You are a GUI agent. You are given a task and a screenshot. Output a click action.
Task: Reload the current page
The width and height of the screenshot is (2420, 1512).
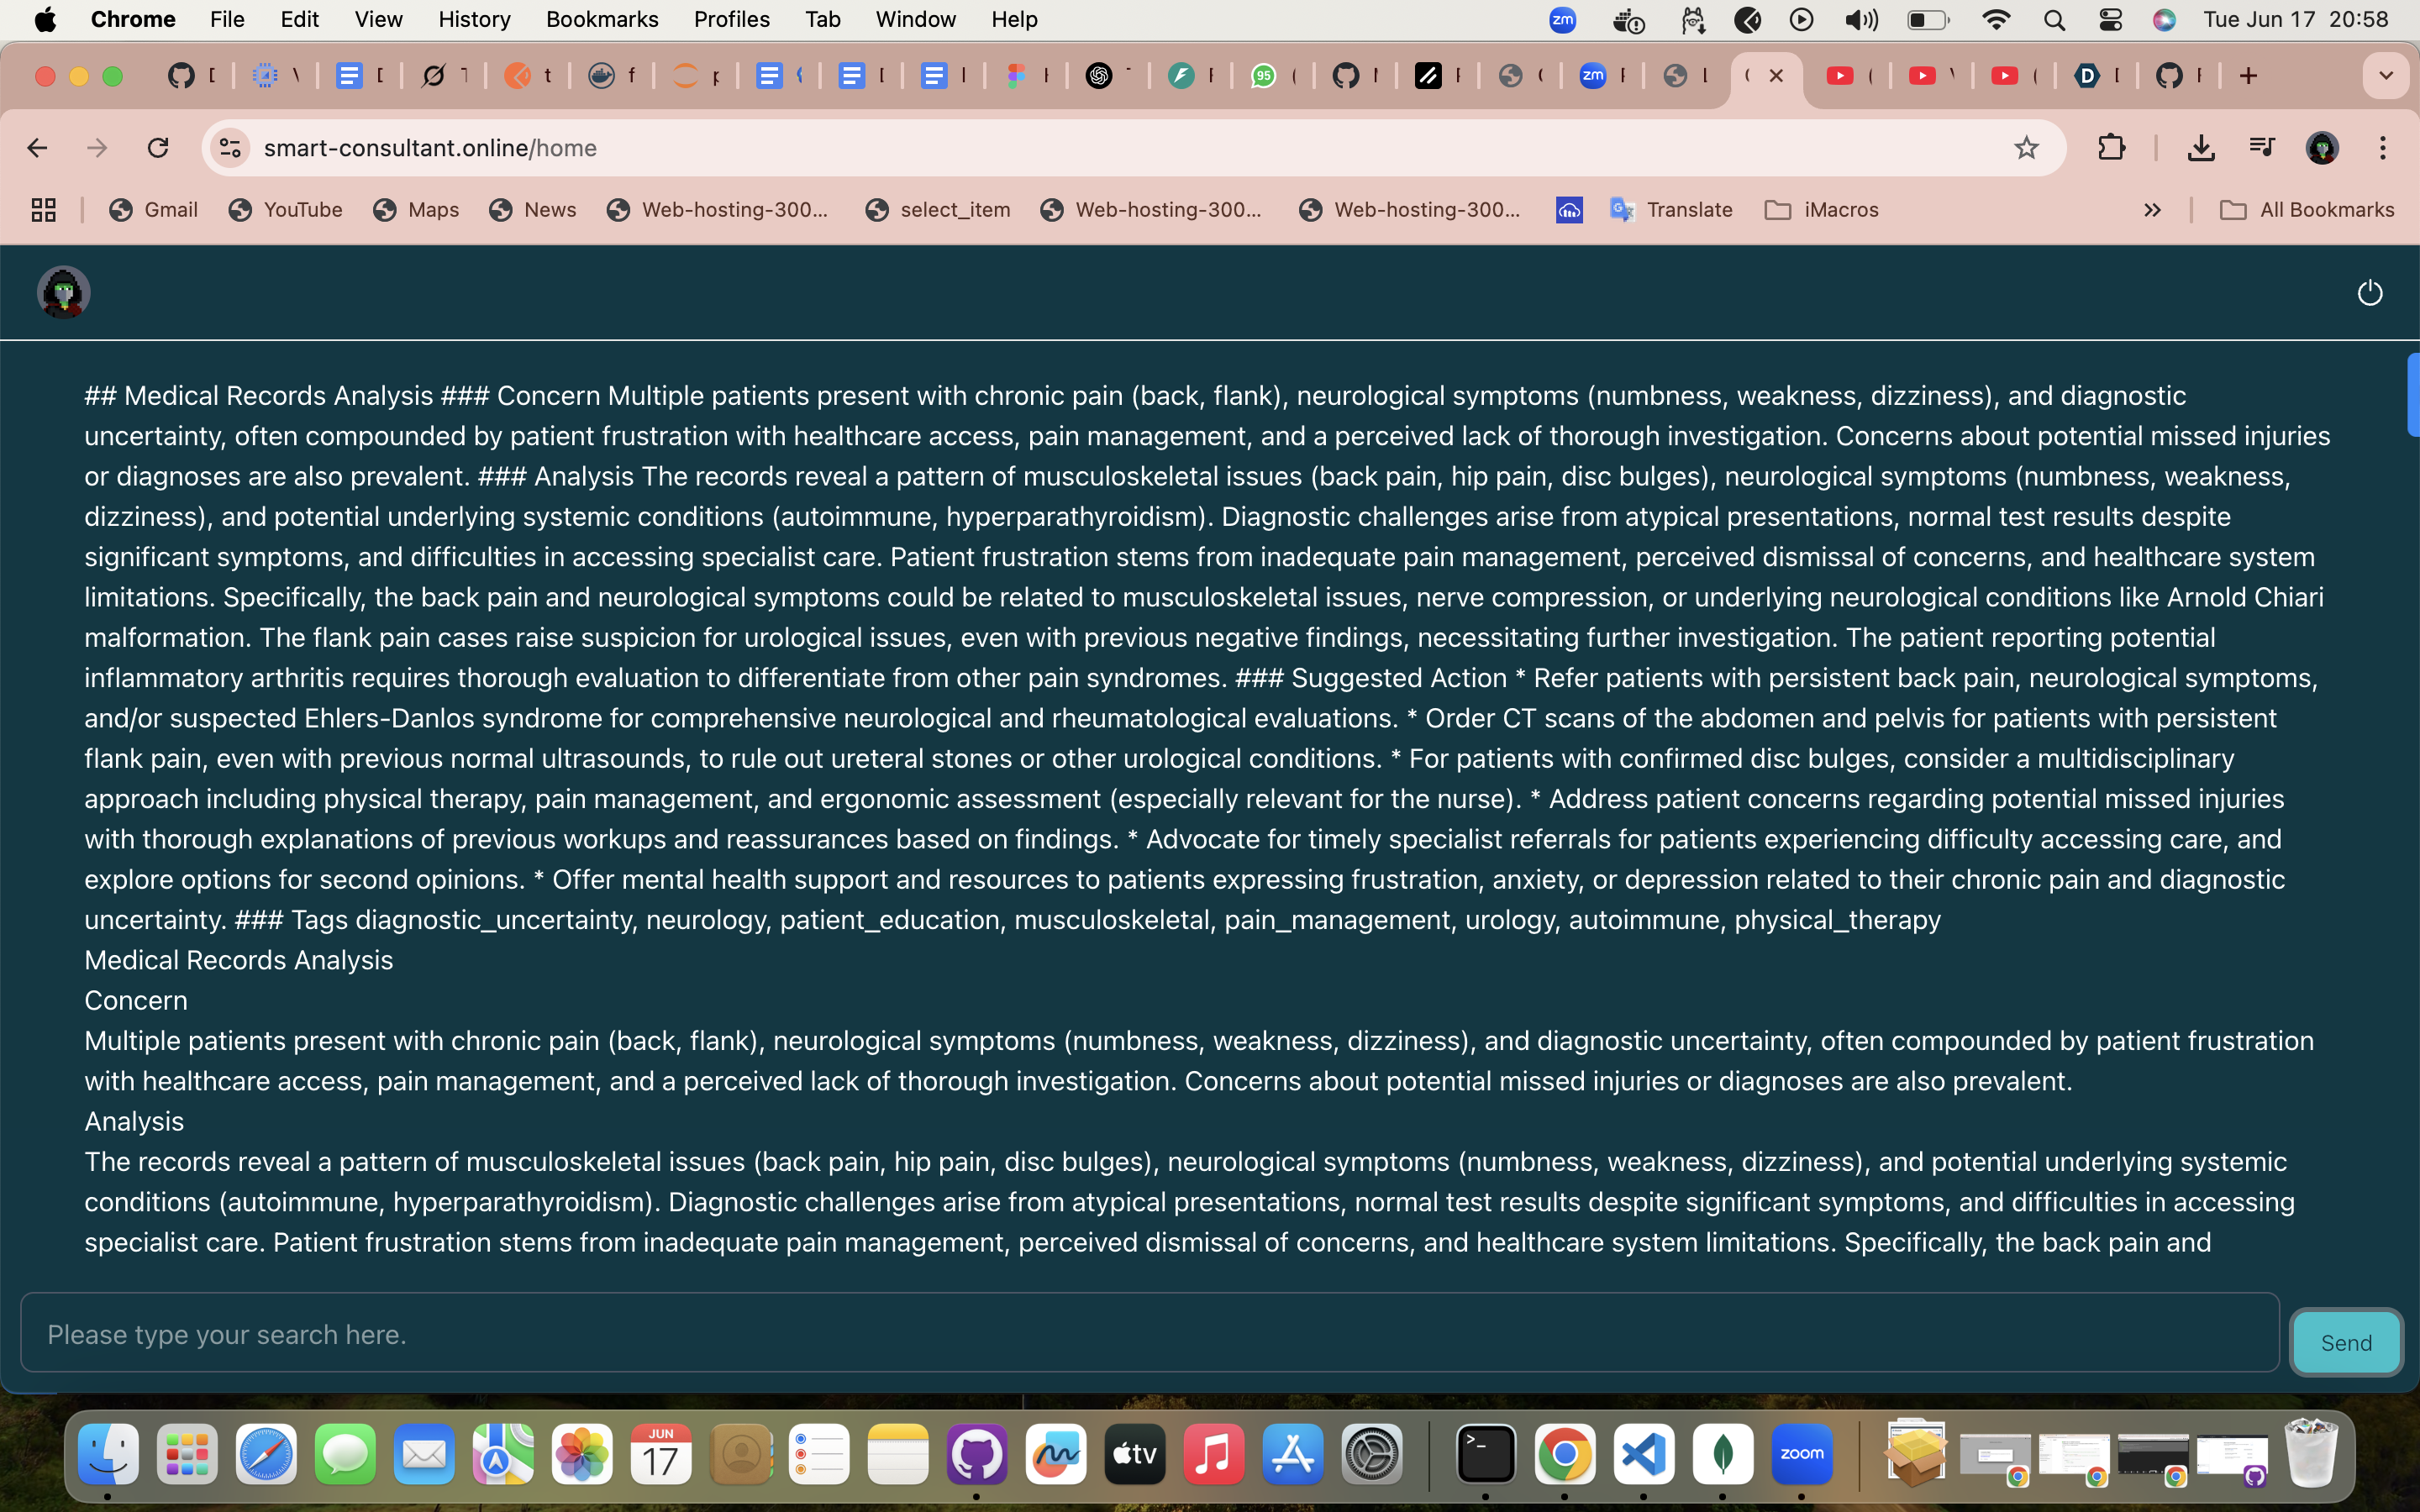coord(158,148)
